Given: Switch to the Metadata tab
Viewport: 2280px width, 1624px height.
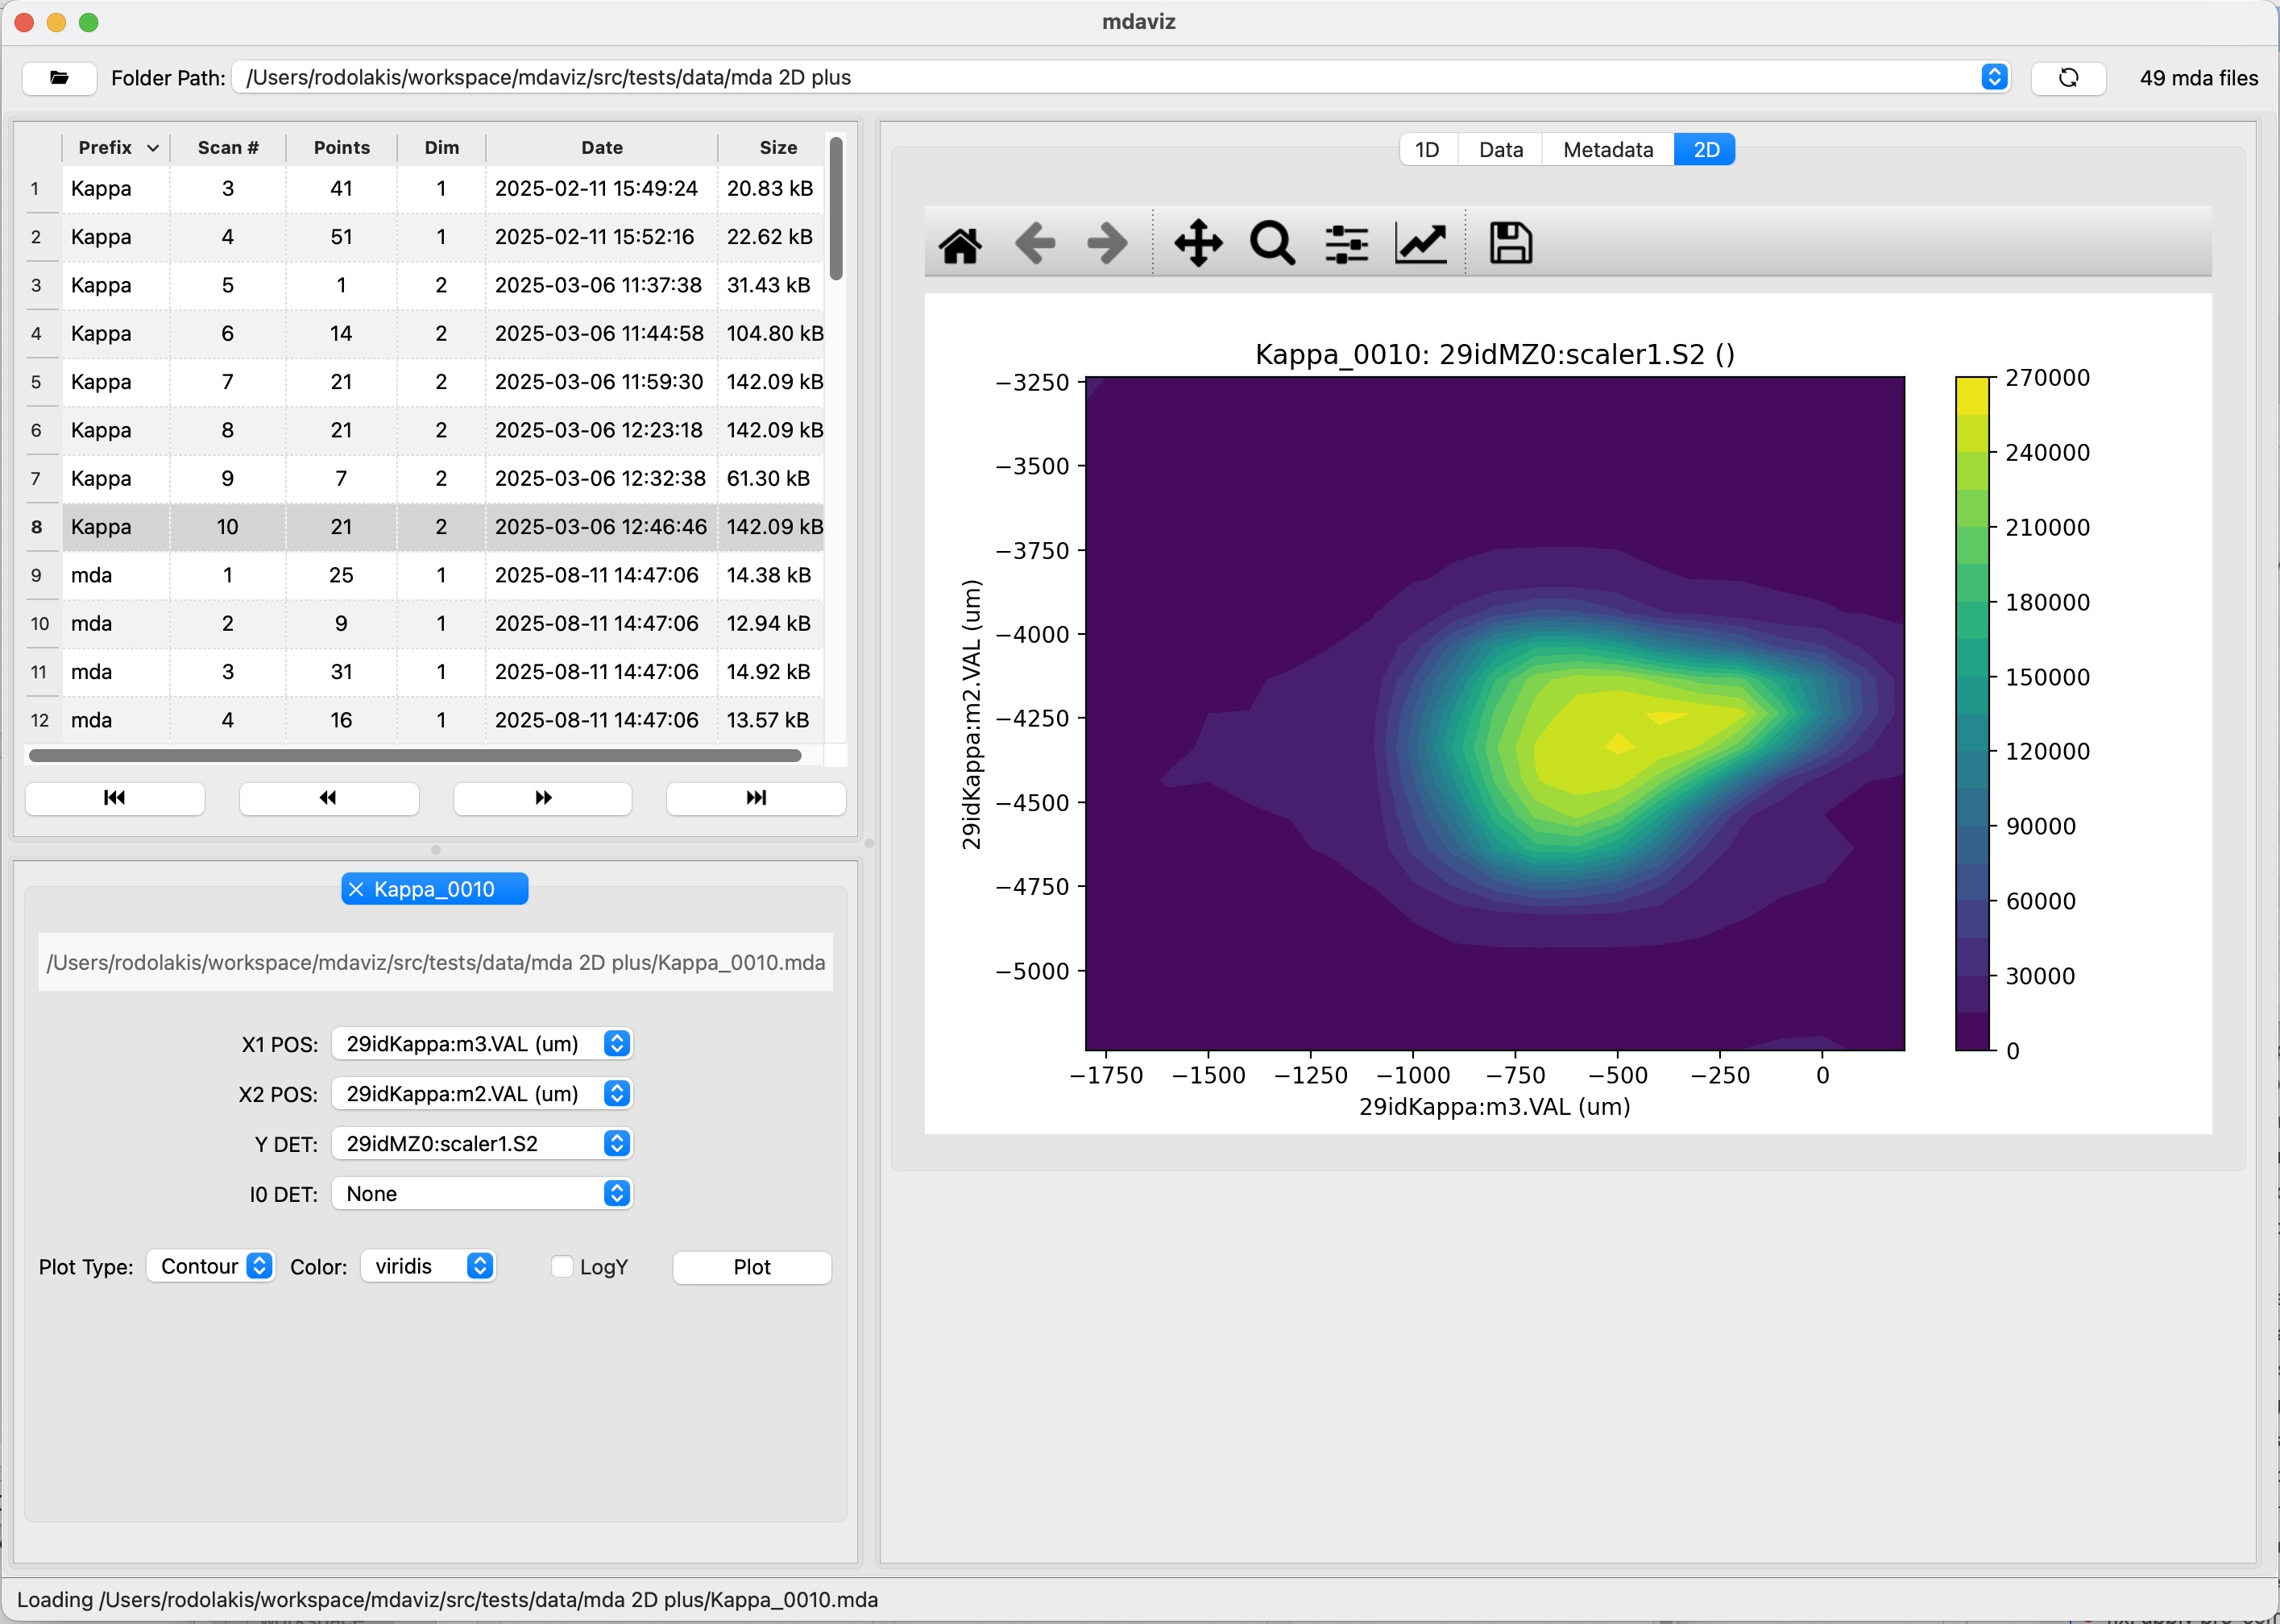Looking at the screenshot, I should (1607, 149).
